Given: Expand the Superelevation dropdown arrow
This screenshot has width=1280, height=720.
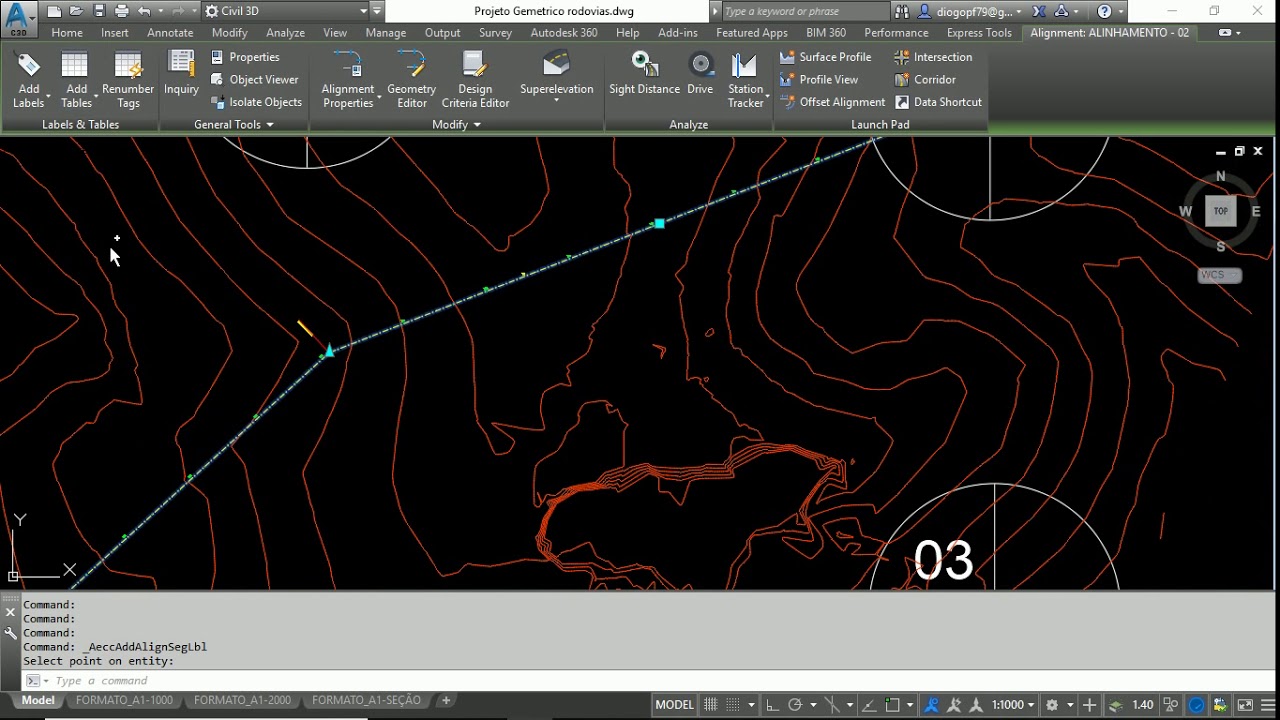Looking at the screenshot, I should click(x=556, y=102).
